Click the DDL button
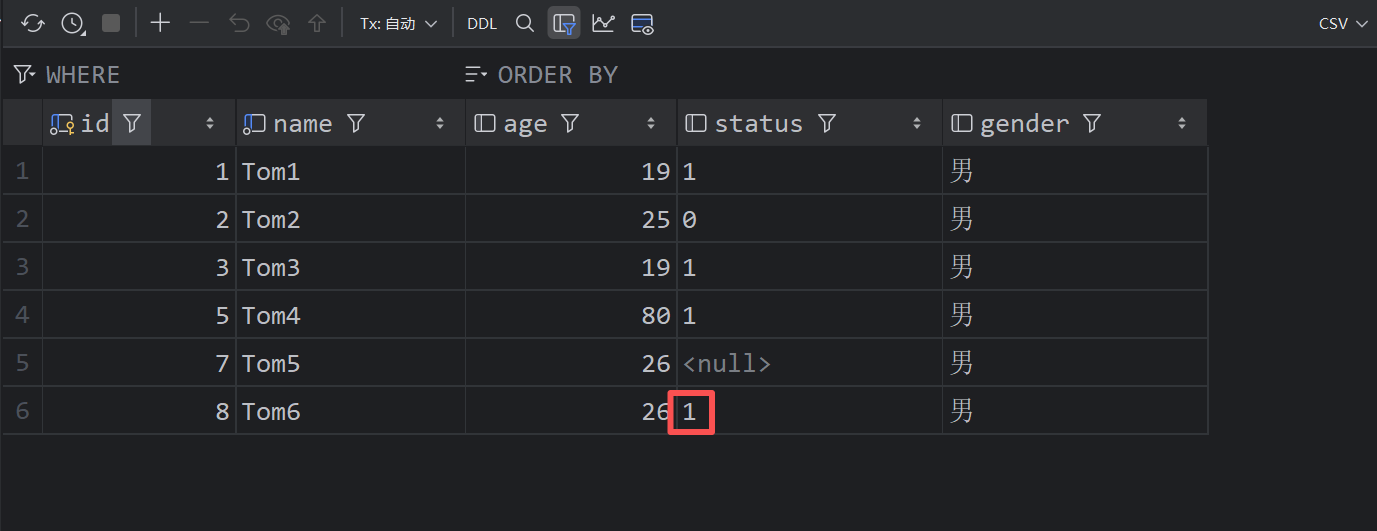Image resolution: width=1377 pixels, height=531 pixels. (x=482, y=23)
